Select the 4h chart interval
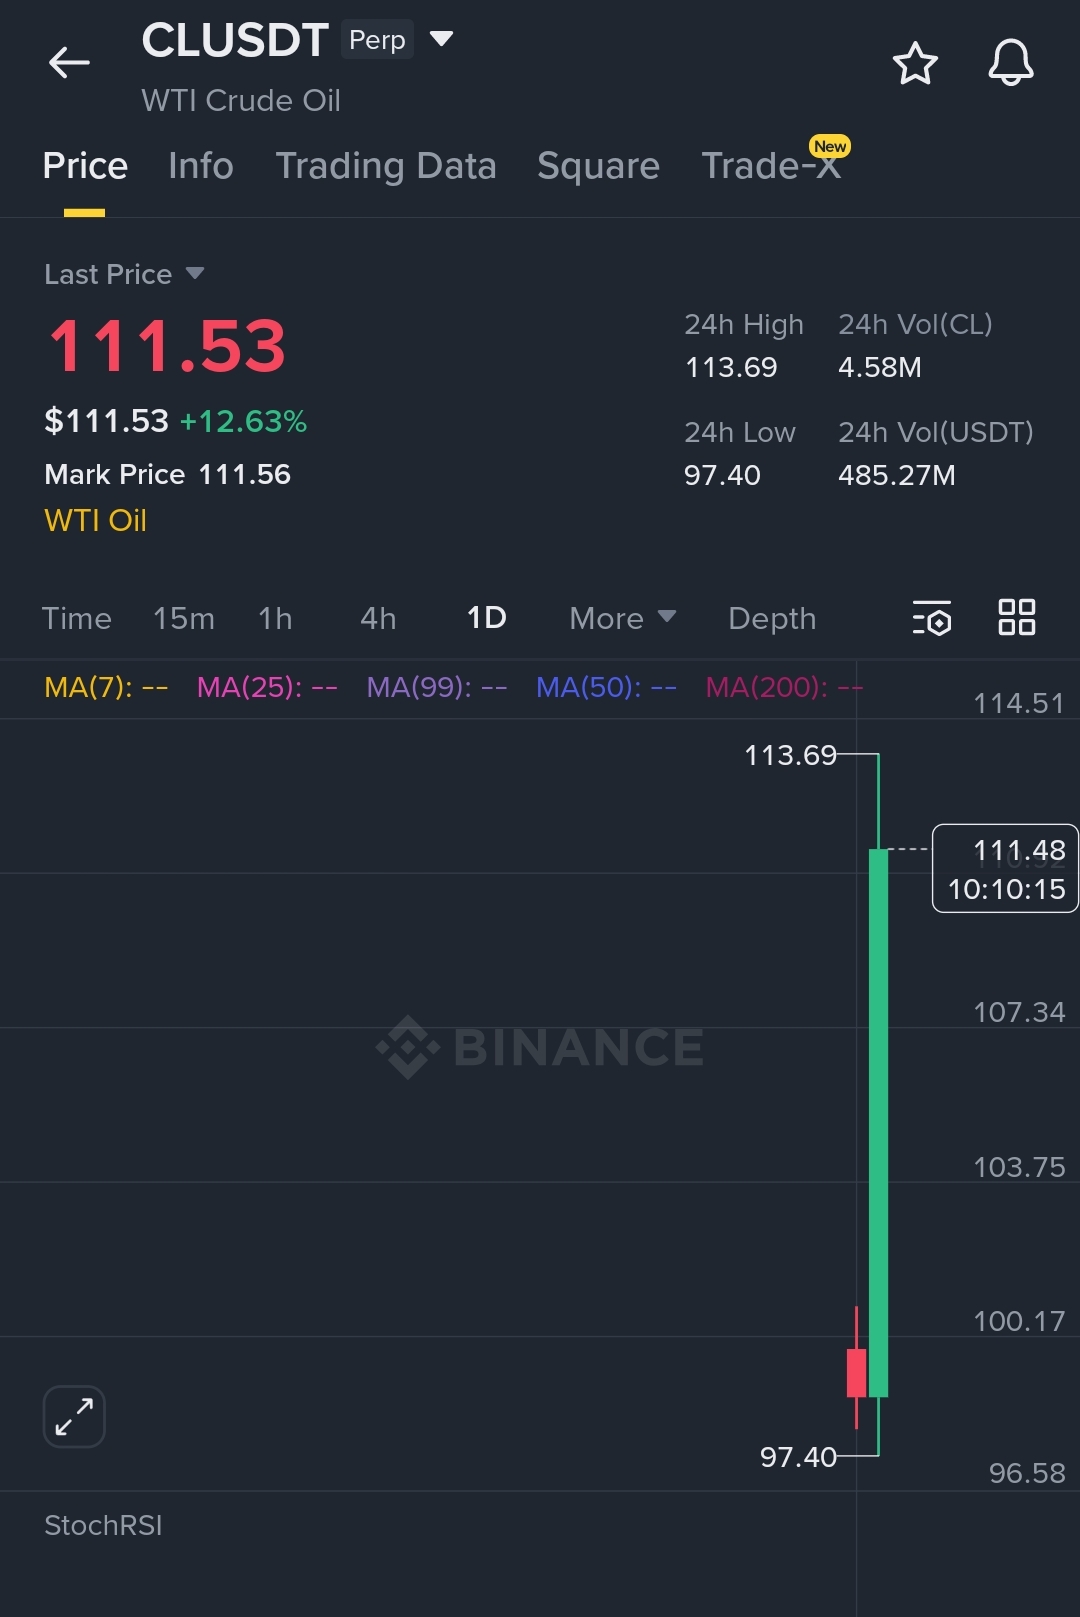1080x1617 pixels. (378, 619)
